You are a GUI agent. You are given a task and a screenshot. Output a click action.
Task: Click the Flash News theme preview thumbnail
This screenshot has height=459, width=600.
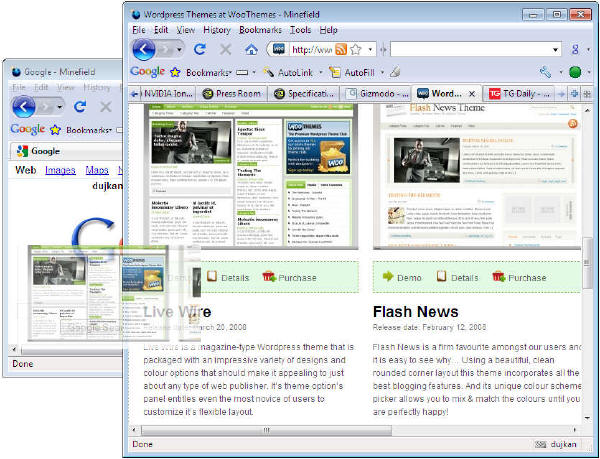477,176
